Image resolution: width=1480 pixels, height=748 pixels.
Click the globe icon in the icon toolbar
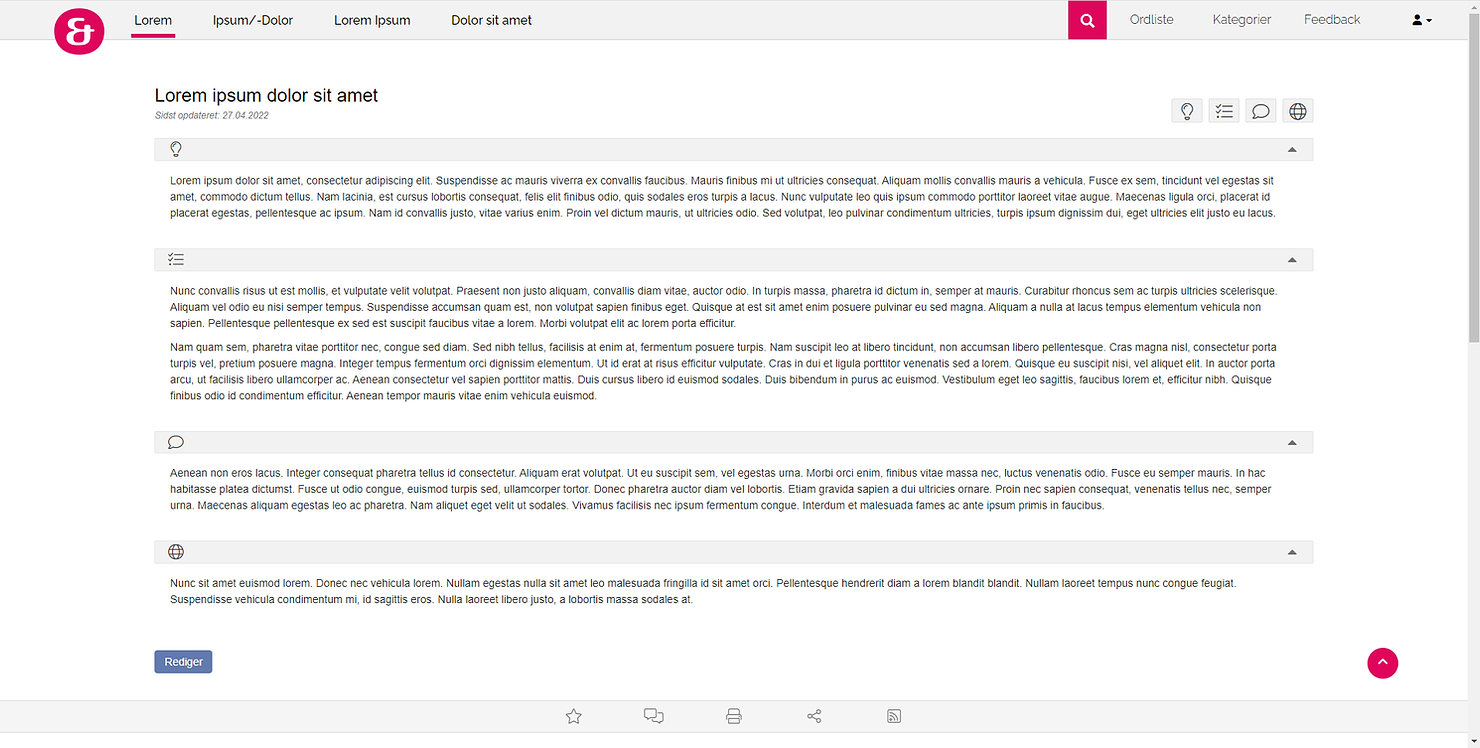[x=1297, y=110]
